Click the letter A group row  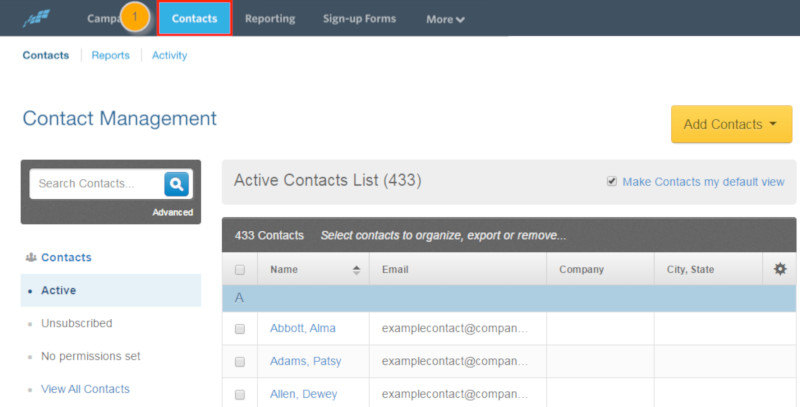coord(509,298)
